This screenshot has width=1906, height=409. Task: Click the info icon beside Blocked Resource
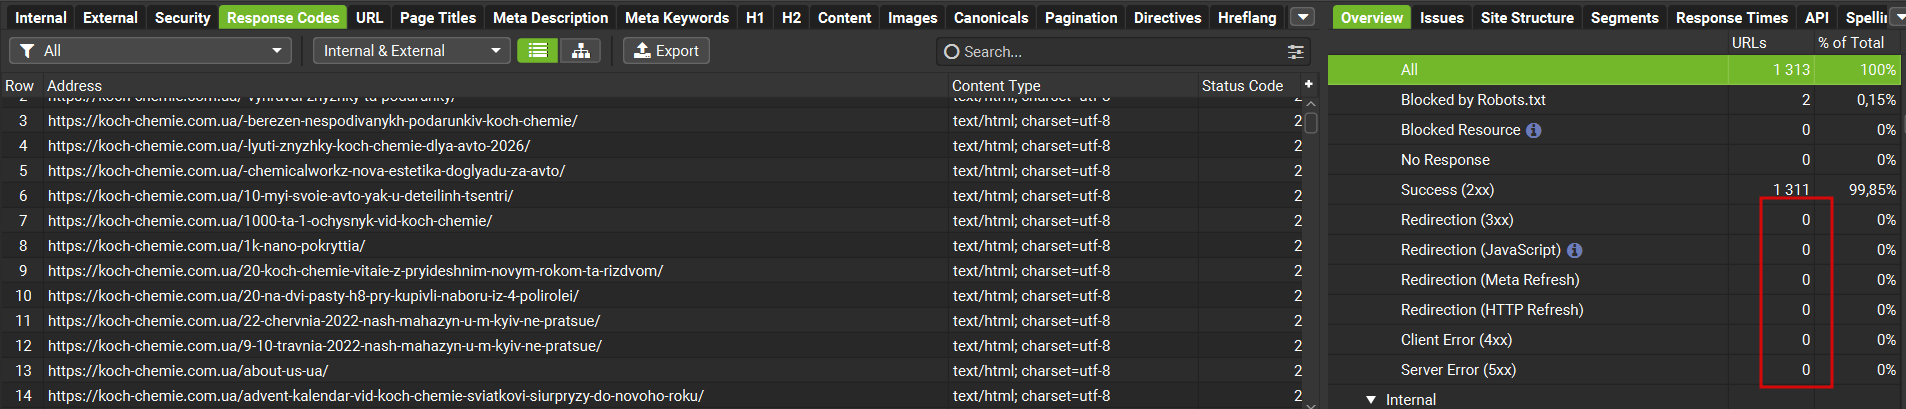tap(1534, 130)
